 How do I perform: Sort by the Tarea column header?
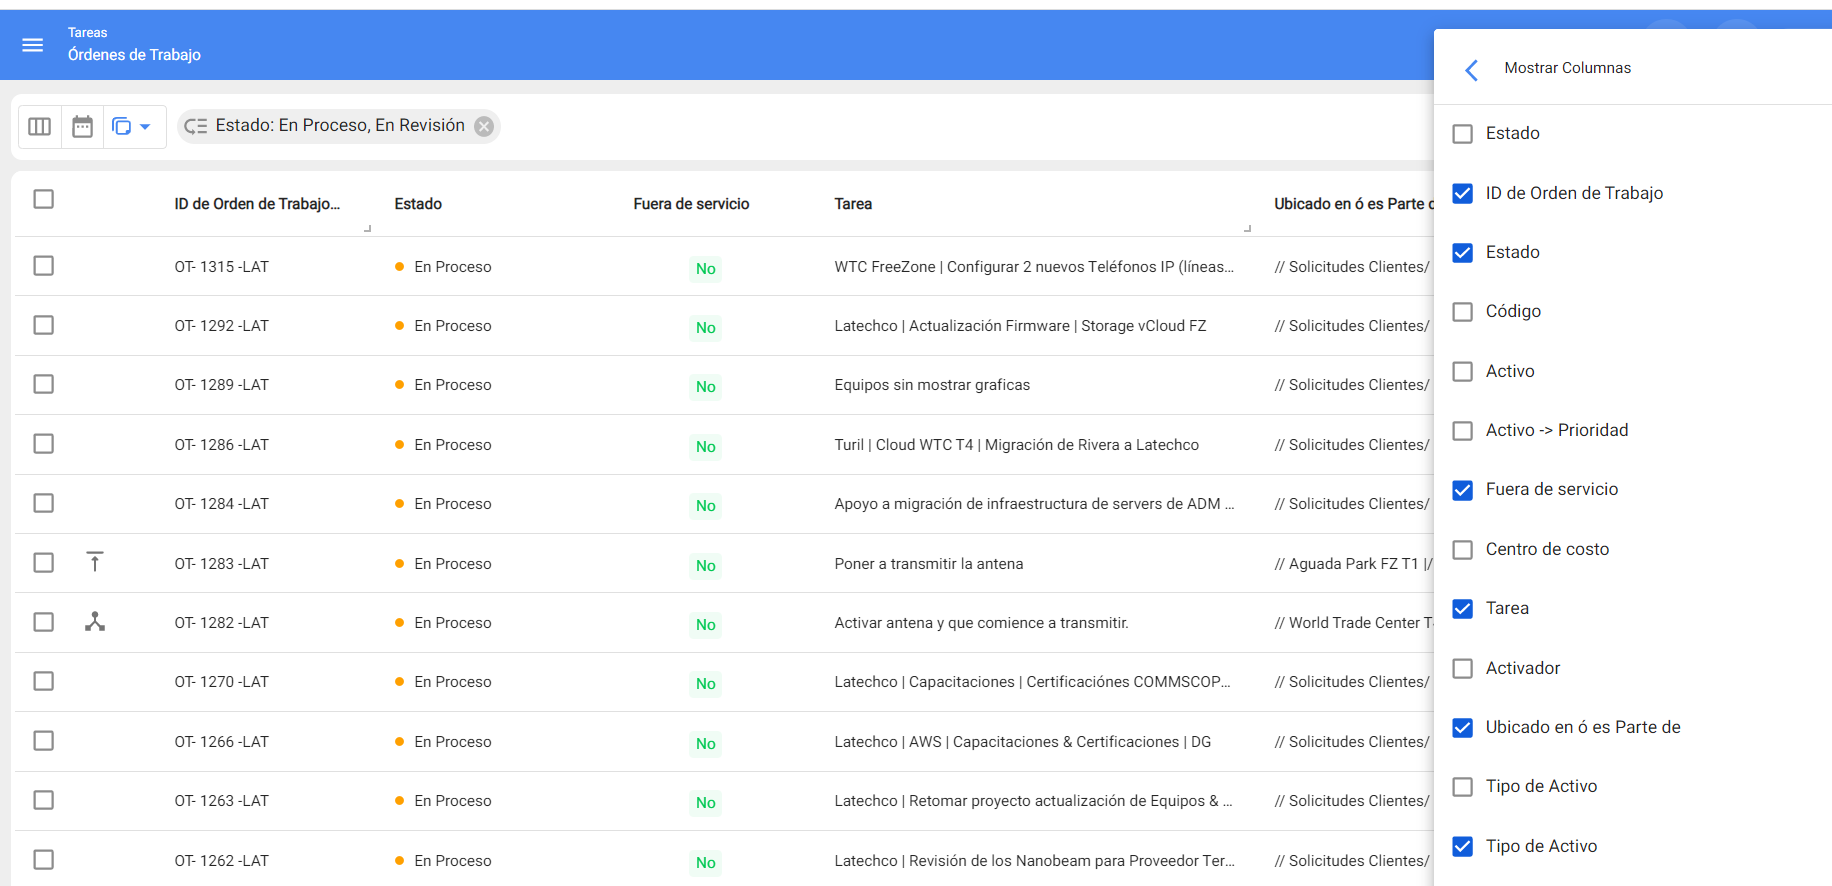(x=853, y=204)
